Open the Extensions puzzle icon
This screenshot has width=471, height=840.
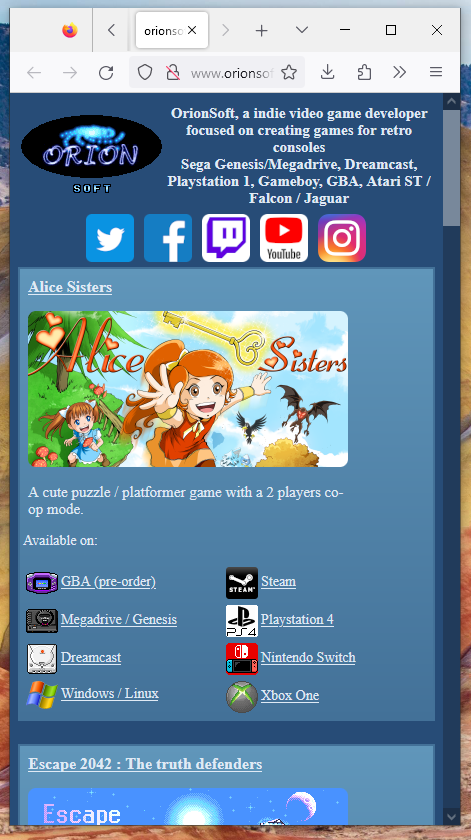[364, 72]
